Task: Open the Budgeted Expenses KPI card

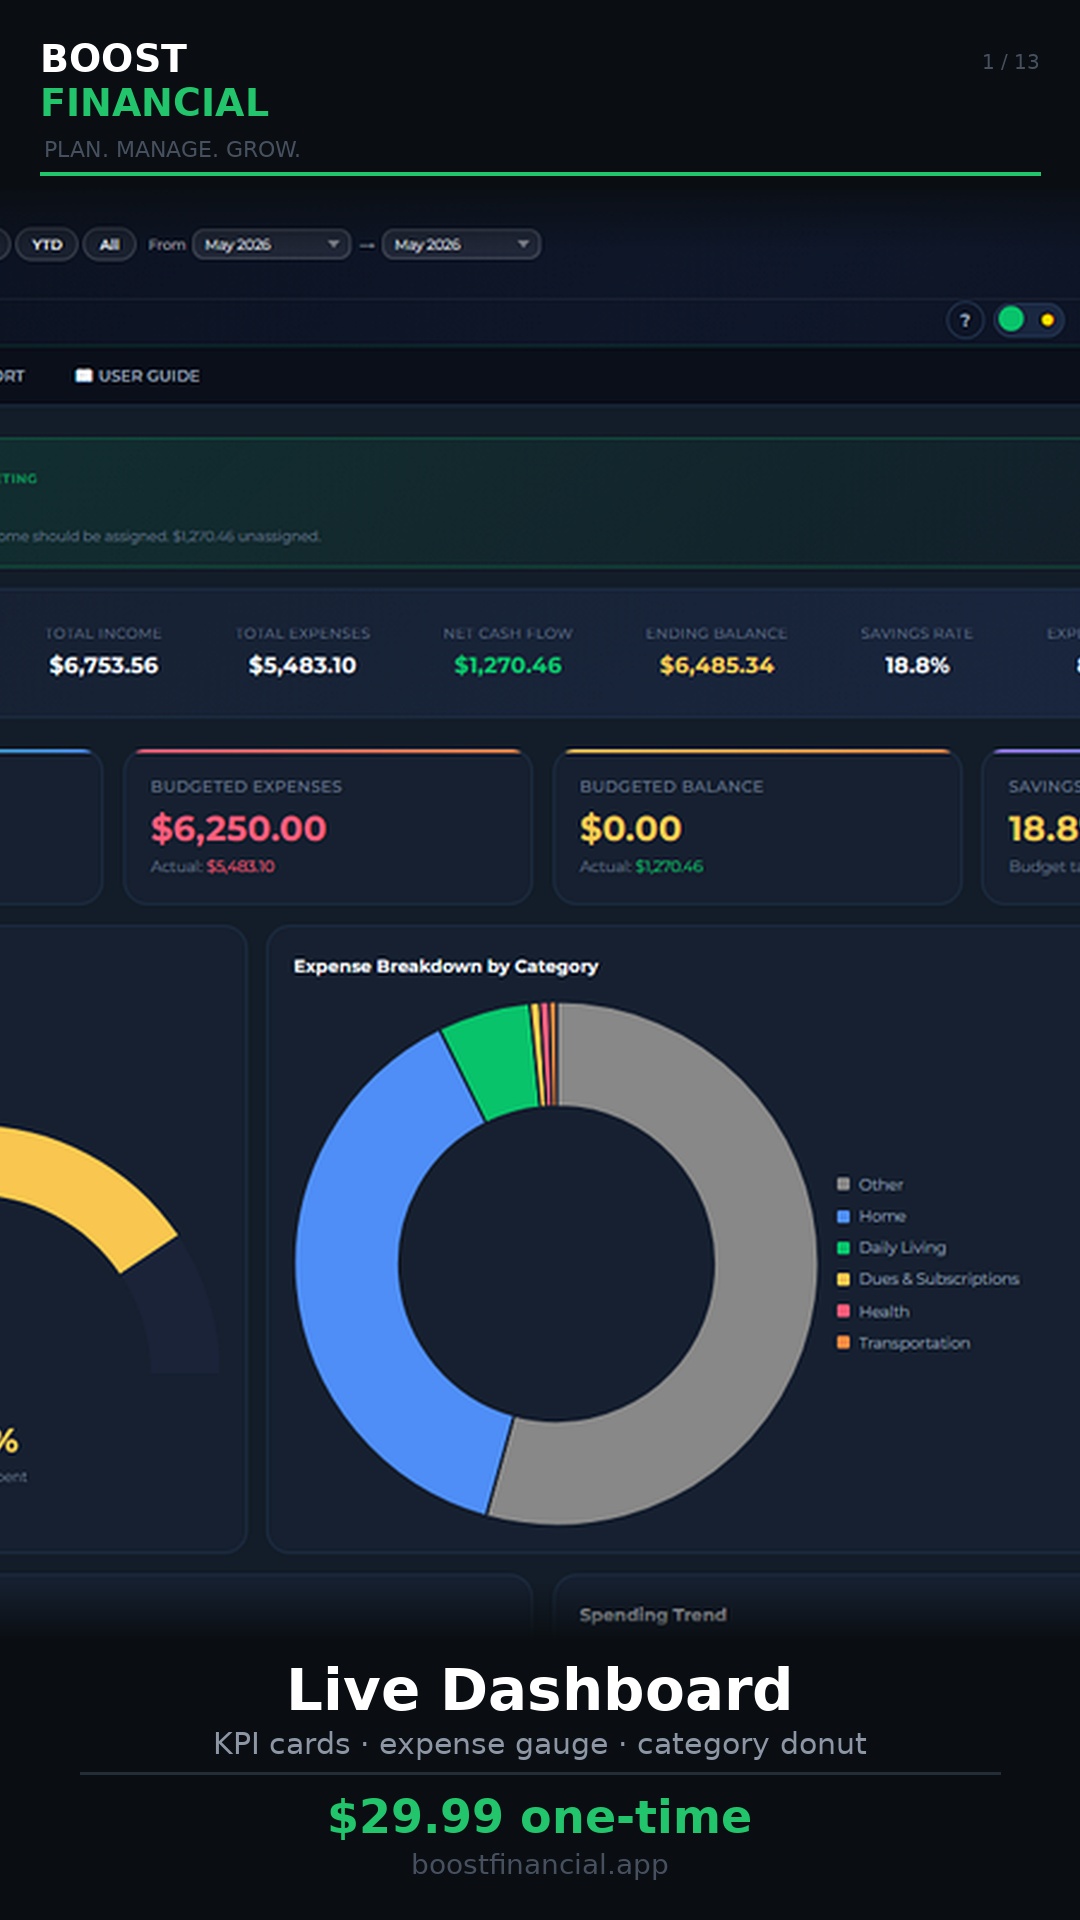Action: click(328, 827)
